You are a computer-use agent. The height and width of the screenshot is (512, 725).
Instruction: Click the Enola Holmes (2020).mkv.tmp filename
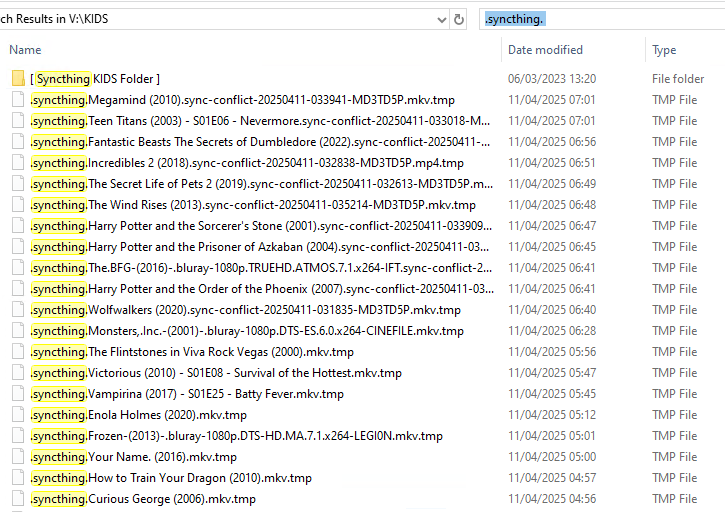tap(139, 415)
